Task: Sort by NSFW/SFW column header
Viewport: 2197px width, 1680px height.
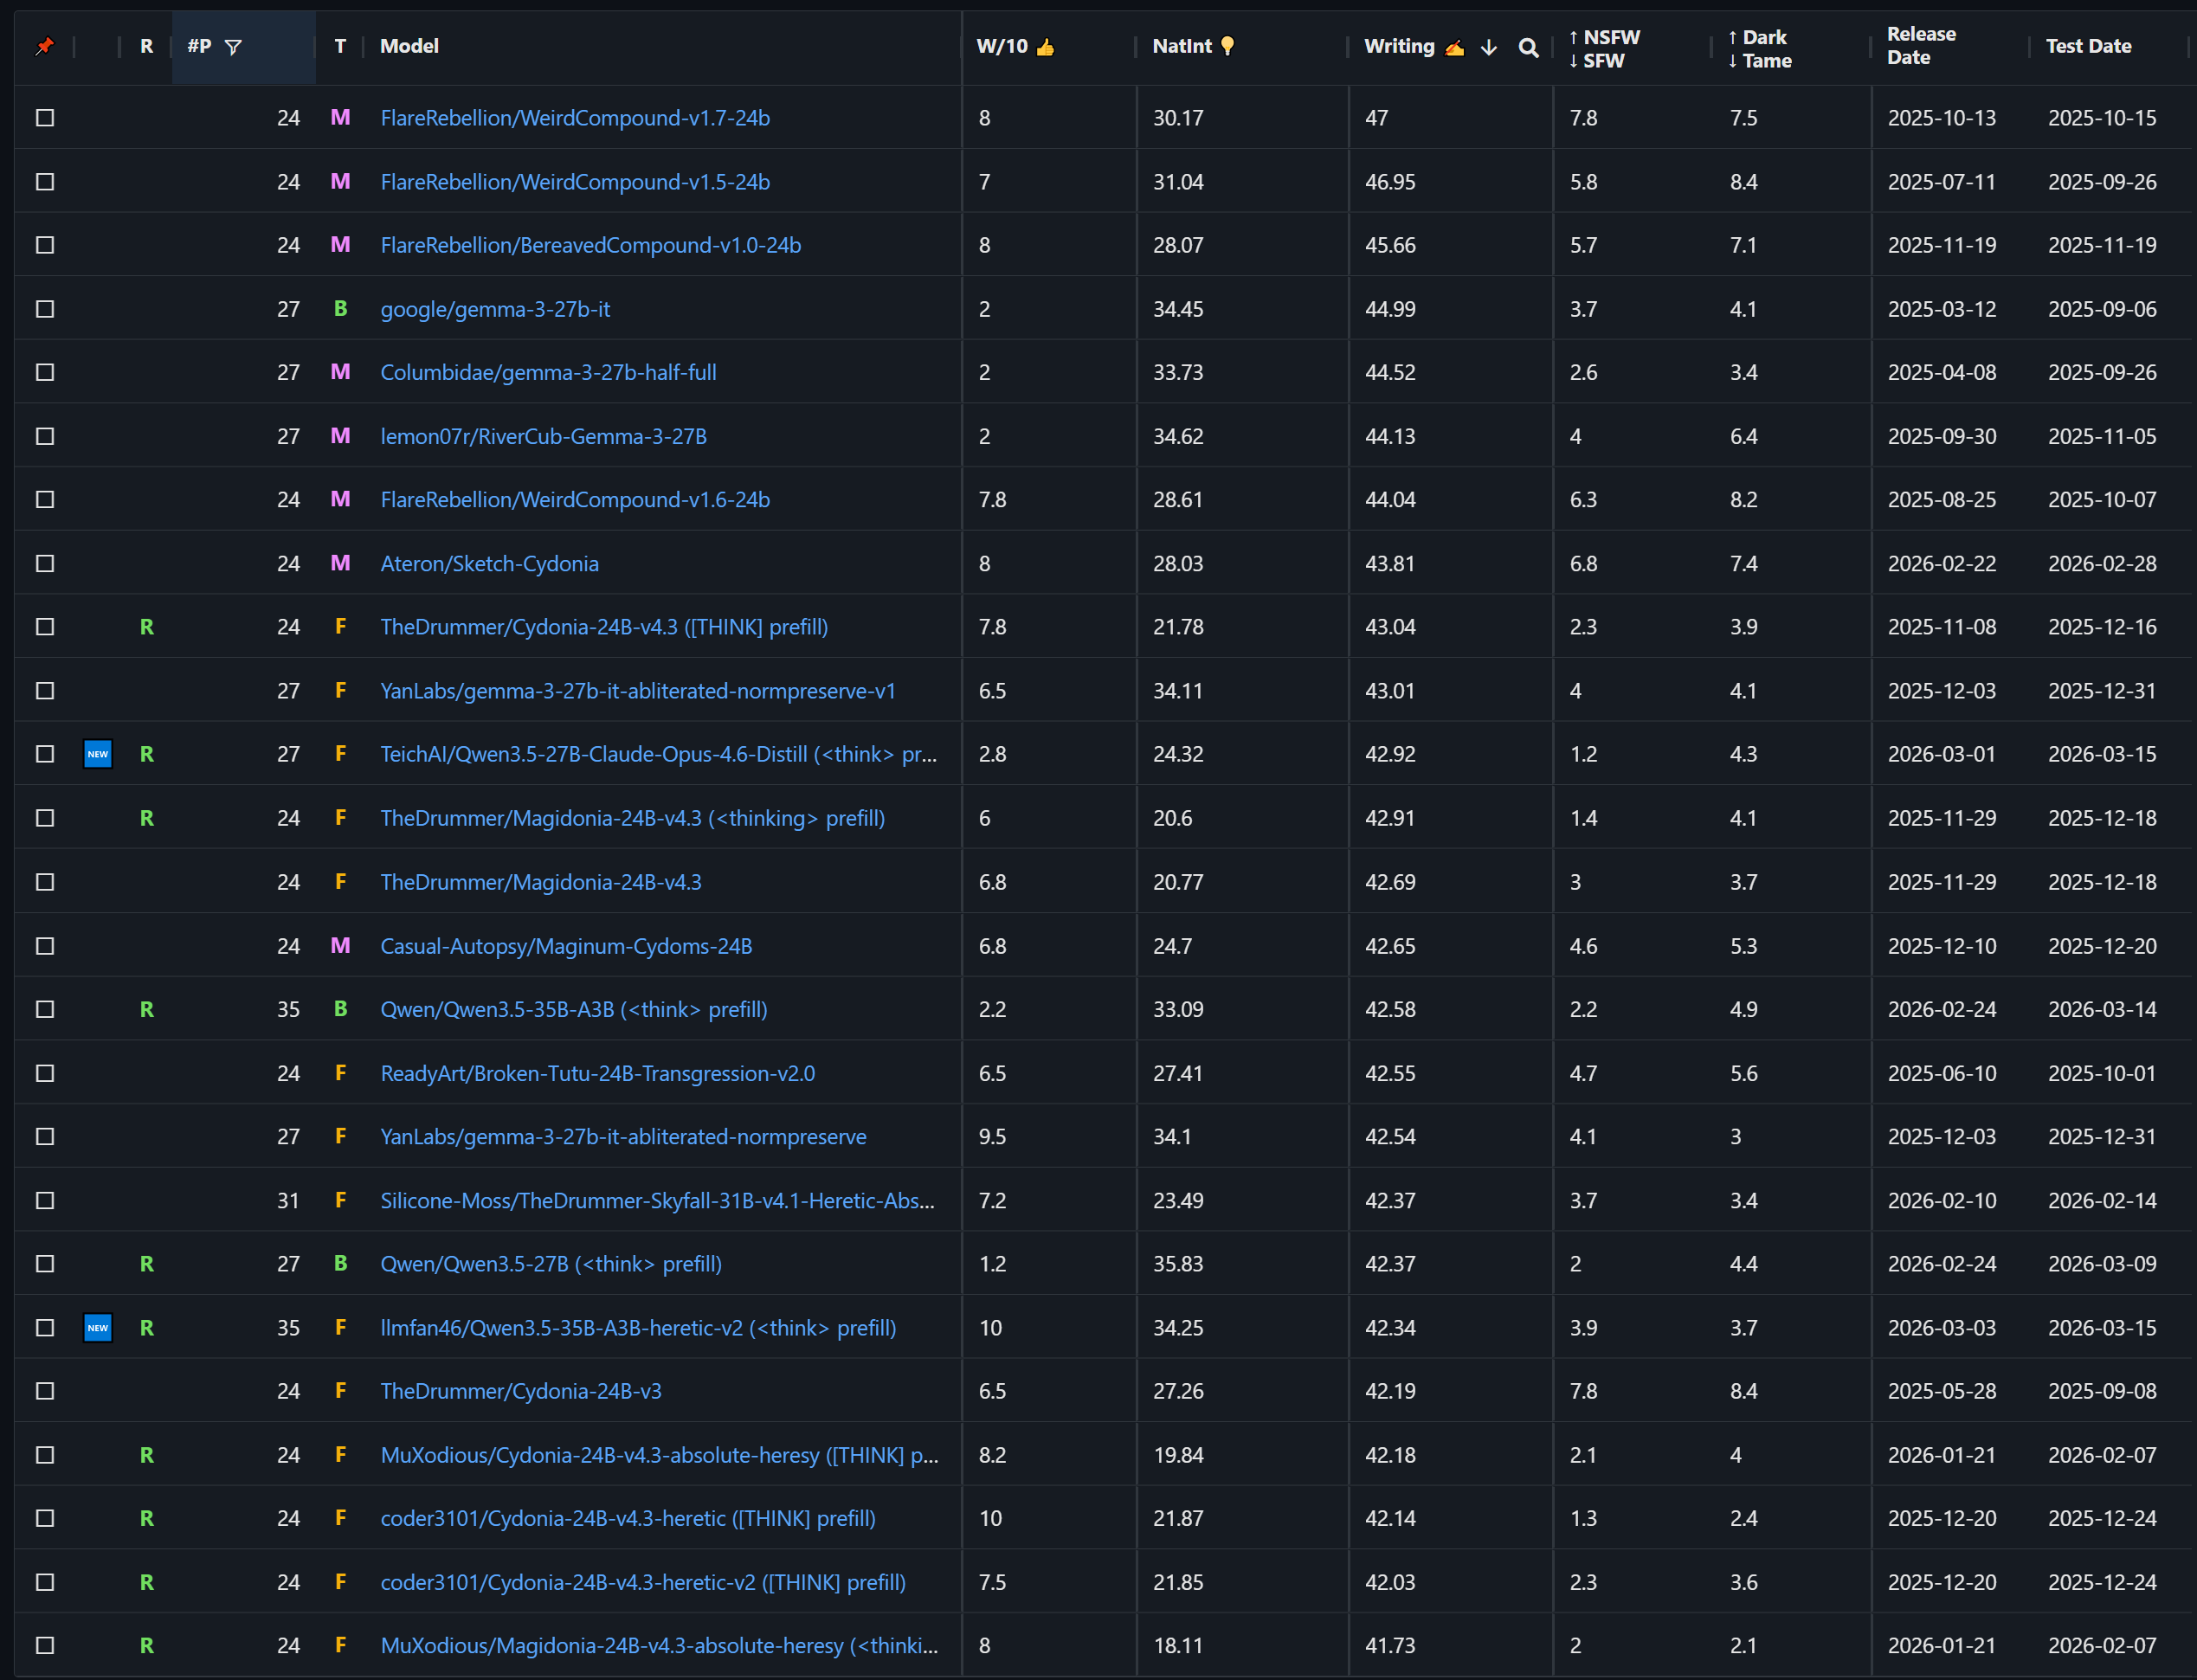Action: pos(1604,48)
